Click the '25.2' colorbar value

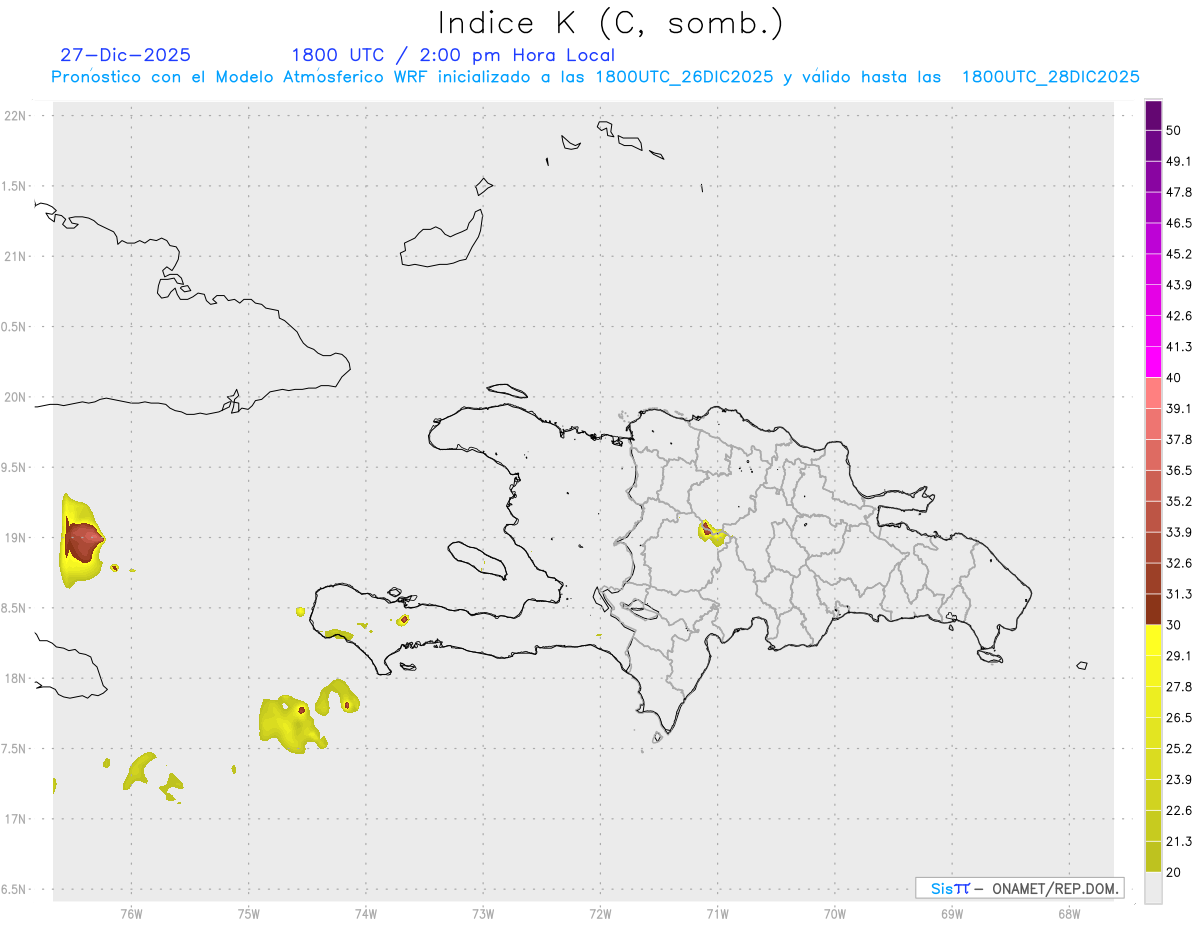(x=1179, y=749)
